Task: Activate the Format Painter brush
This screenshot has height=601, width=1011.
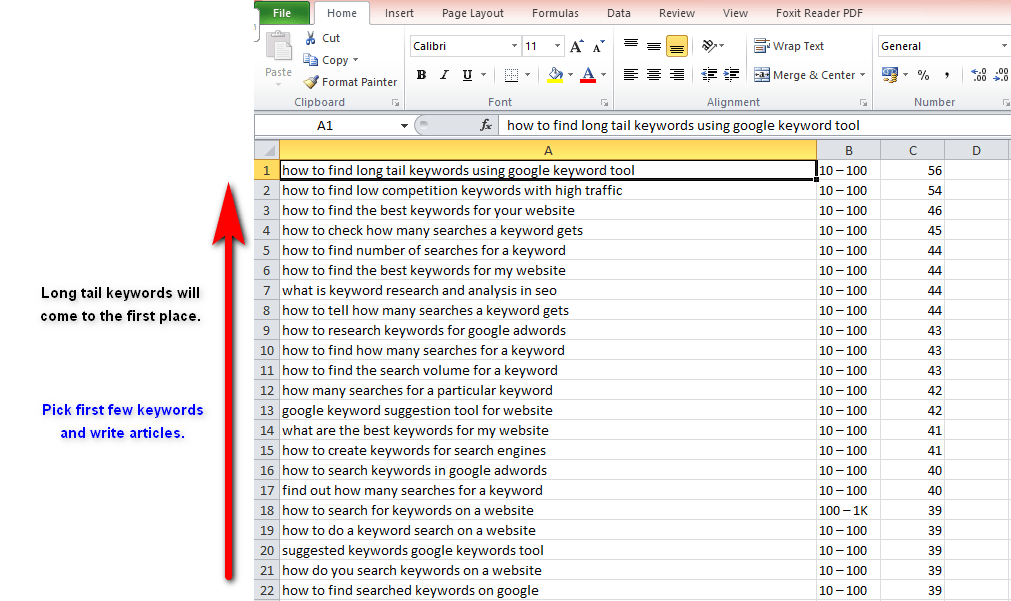Action: pyautogui.click(x=311, y=82)
